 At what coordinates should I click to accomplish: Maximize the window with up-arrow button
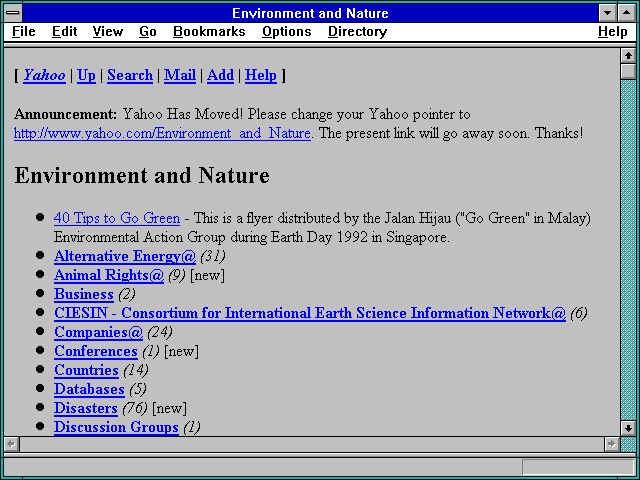click(x=627, y=13)
